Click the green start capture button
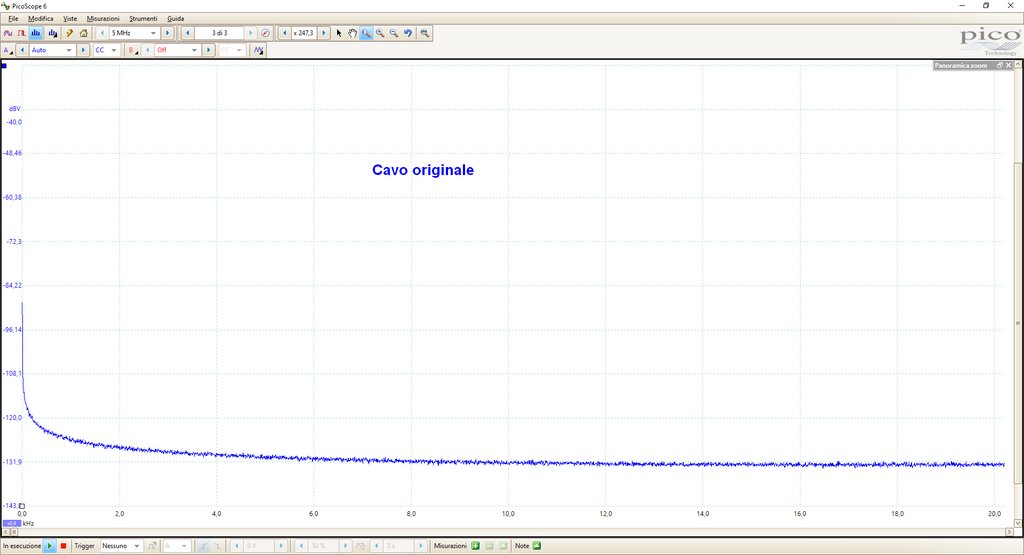The height and width of the screenshot is (555, 1024). click(50, 546)
